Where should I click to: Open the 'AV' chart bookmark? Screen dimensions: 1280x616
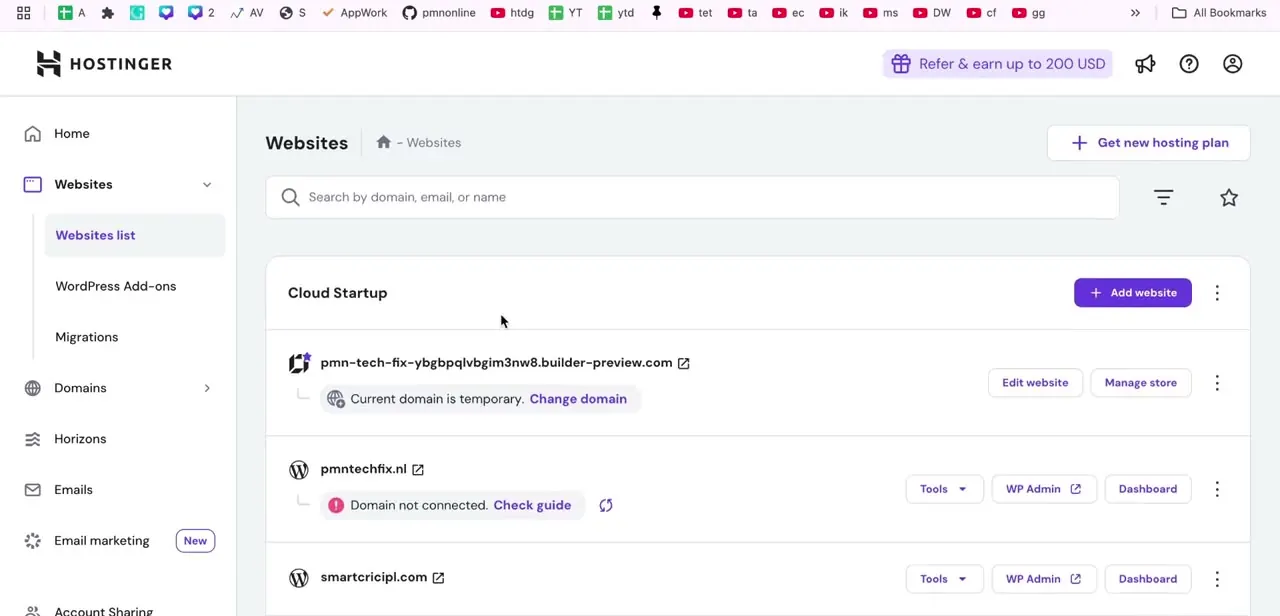coord(246,13)
